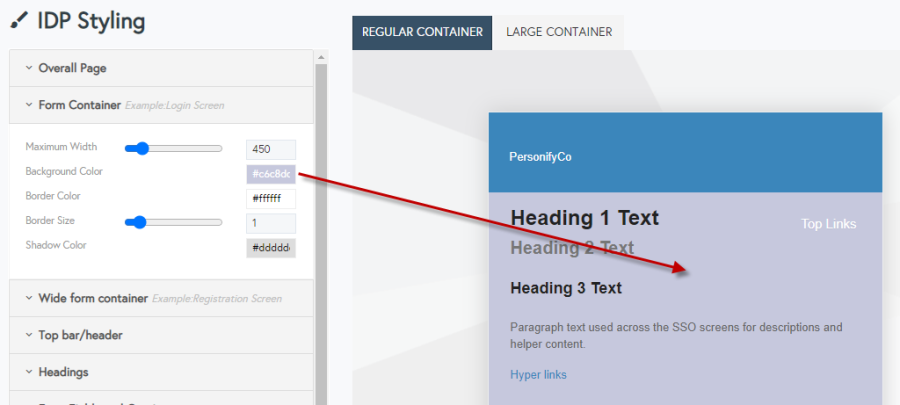Click the Border Size label
The image size is (900, 405).
50,220
